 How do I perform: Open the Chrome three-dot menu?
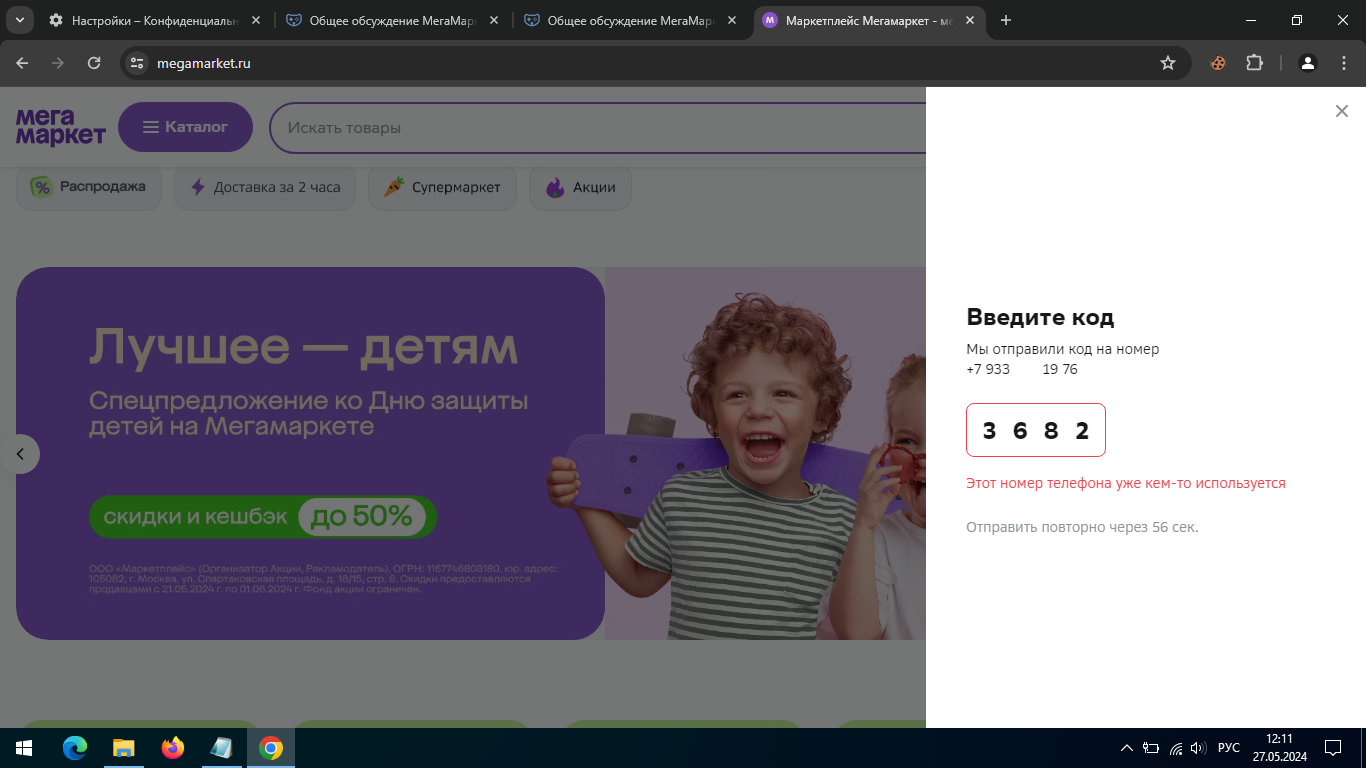1343,63
